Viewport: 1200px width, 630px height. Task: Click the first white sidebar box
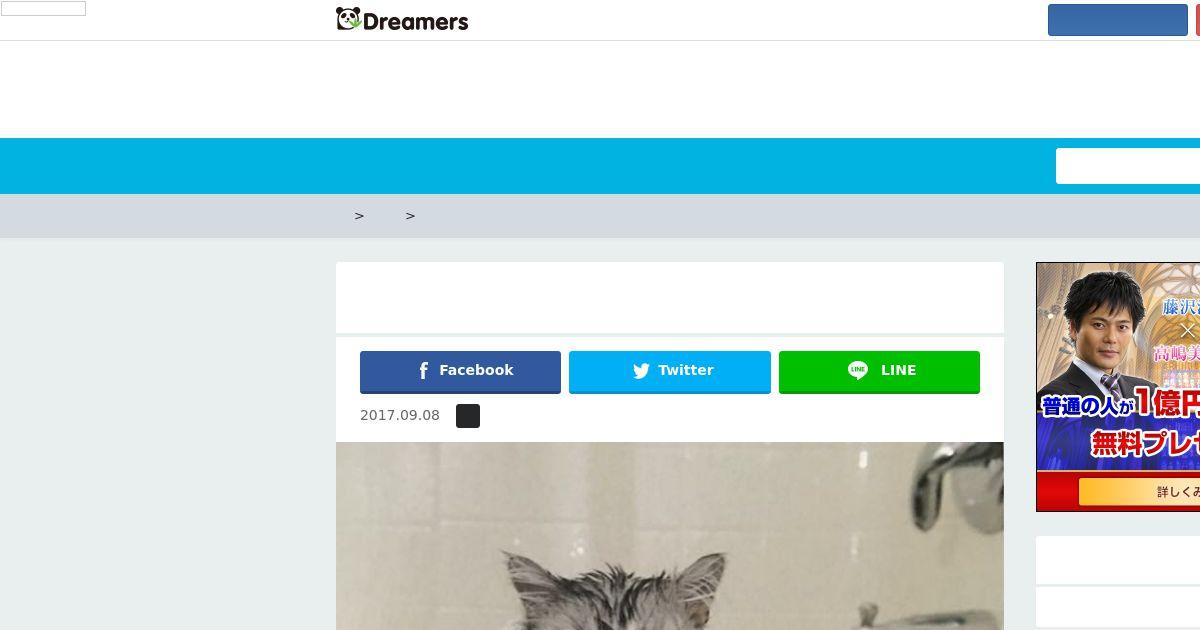click(x=1118, y=560)
